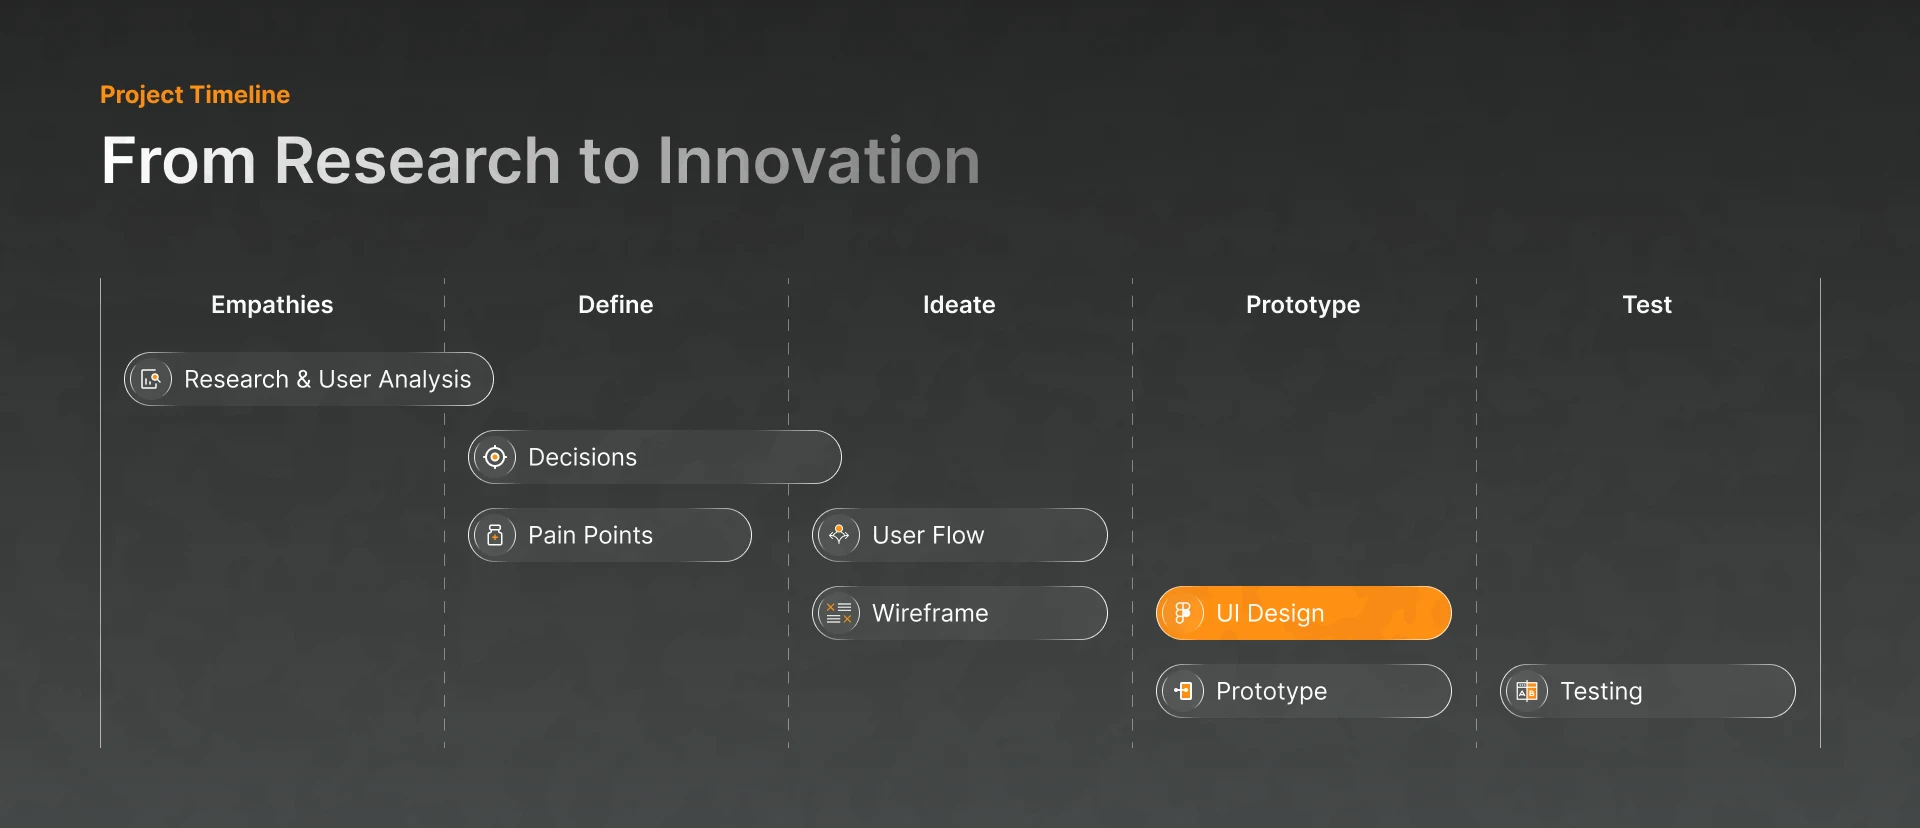The height and width of the screenshot is (828, 1920).
Task: Click the Figma icon on UI Design
Action: pos(1183,613)
